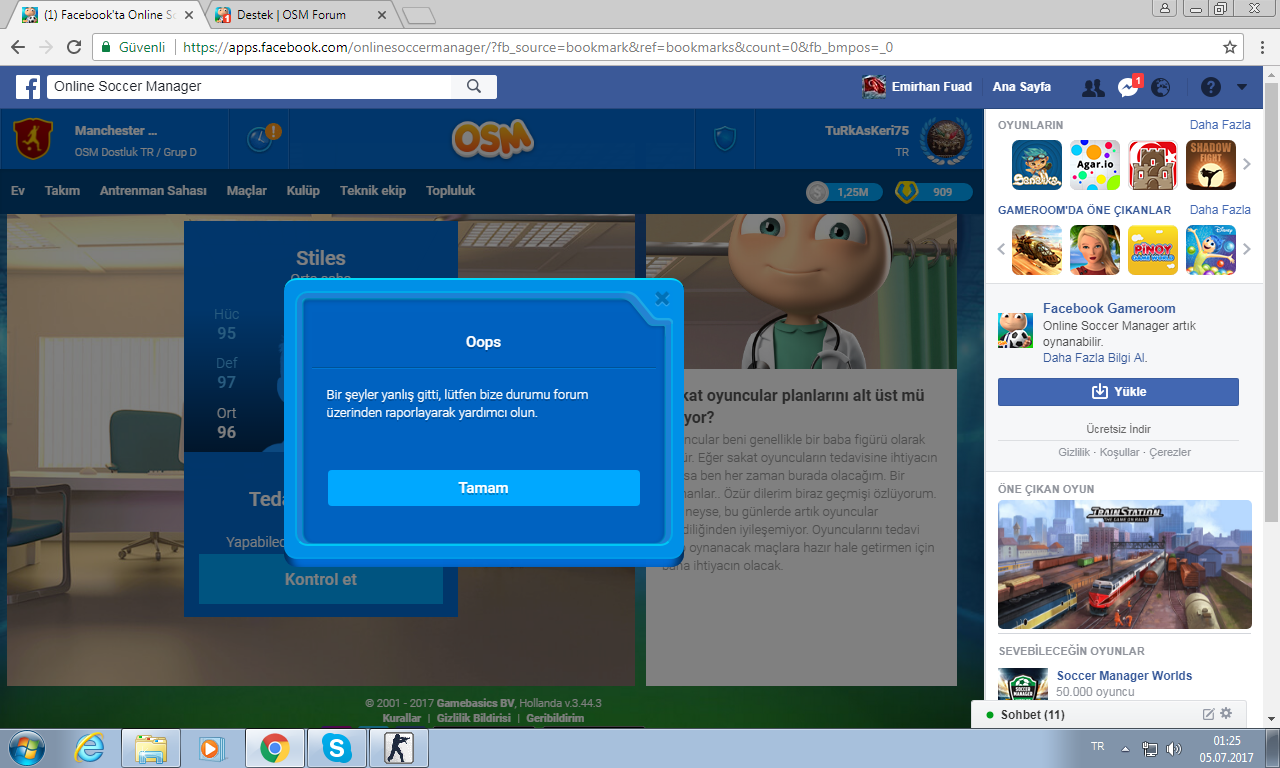Click the Tamam button
Screen dimensions: 1280x768
(484, 488)
